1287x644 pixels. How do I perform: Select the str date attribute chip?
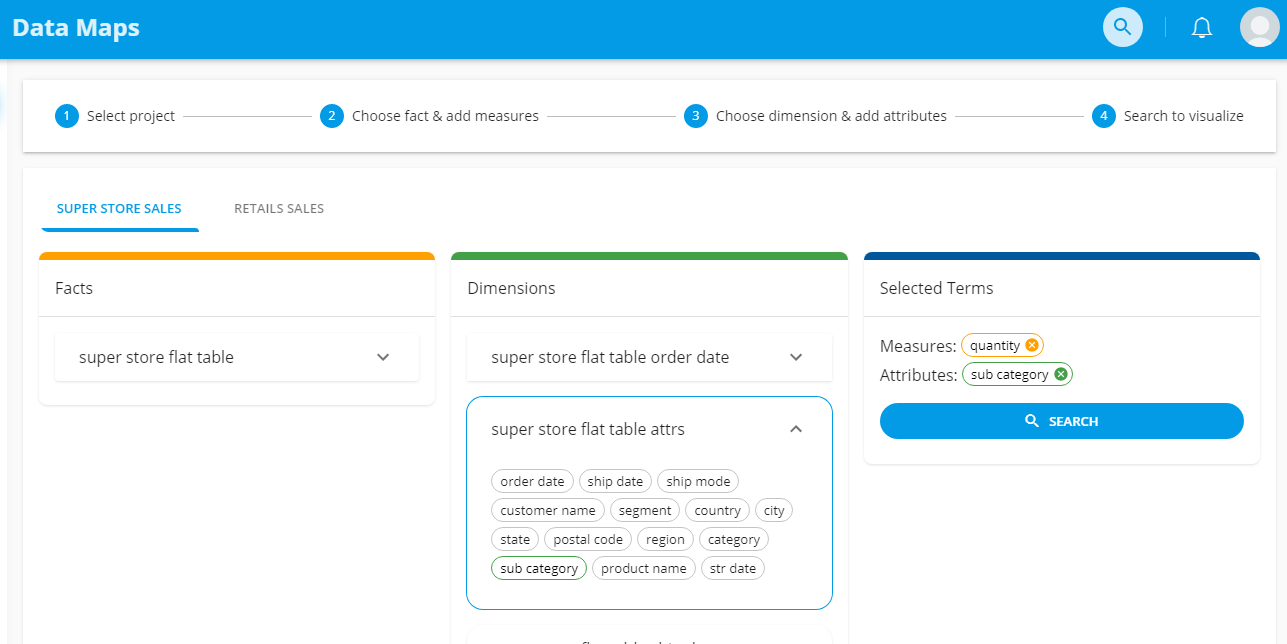733,568
